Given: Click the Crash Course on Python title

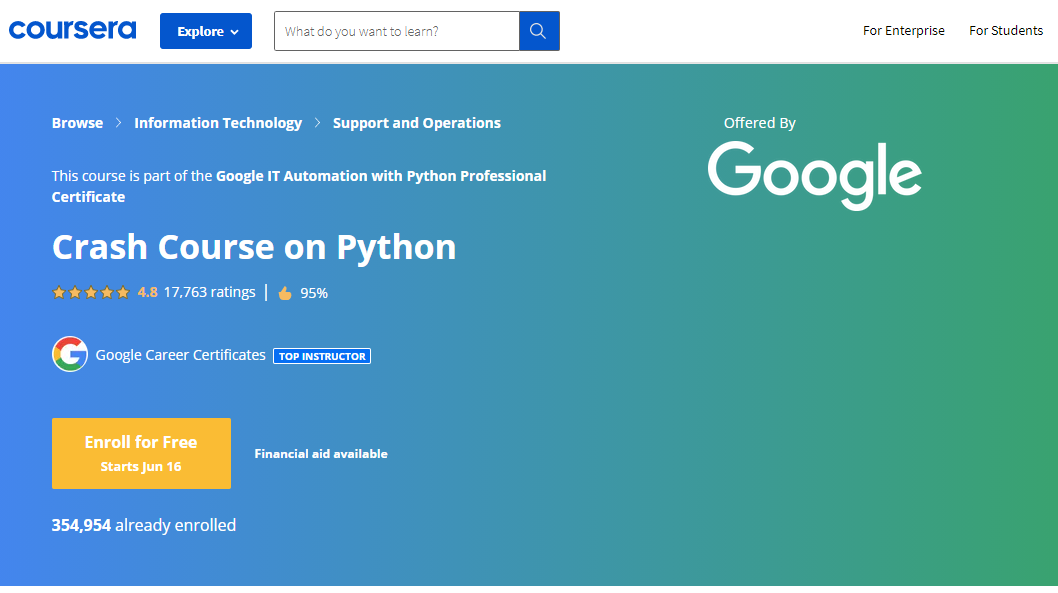Looking at the screenshot, I should 254,247.
